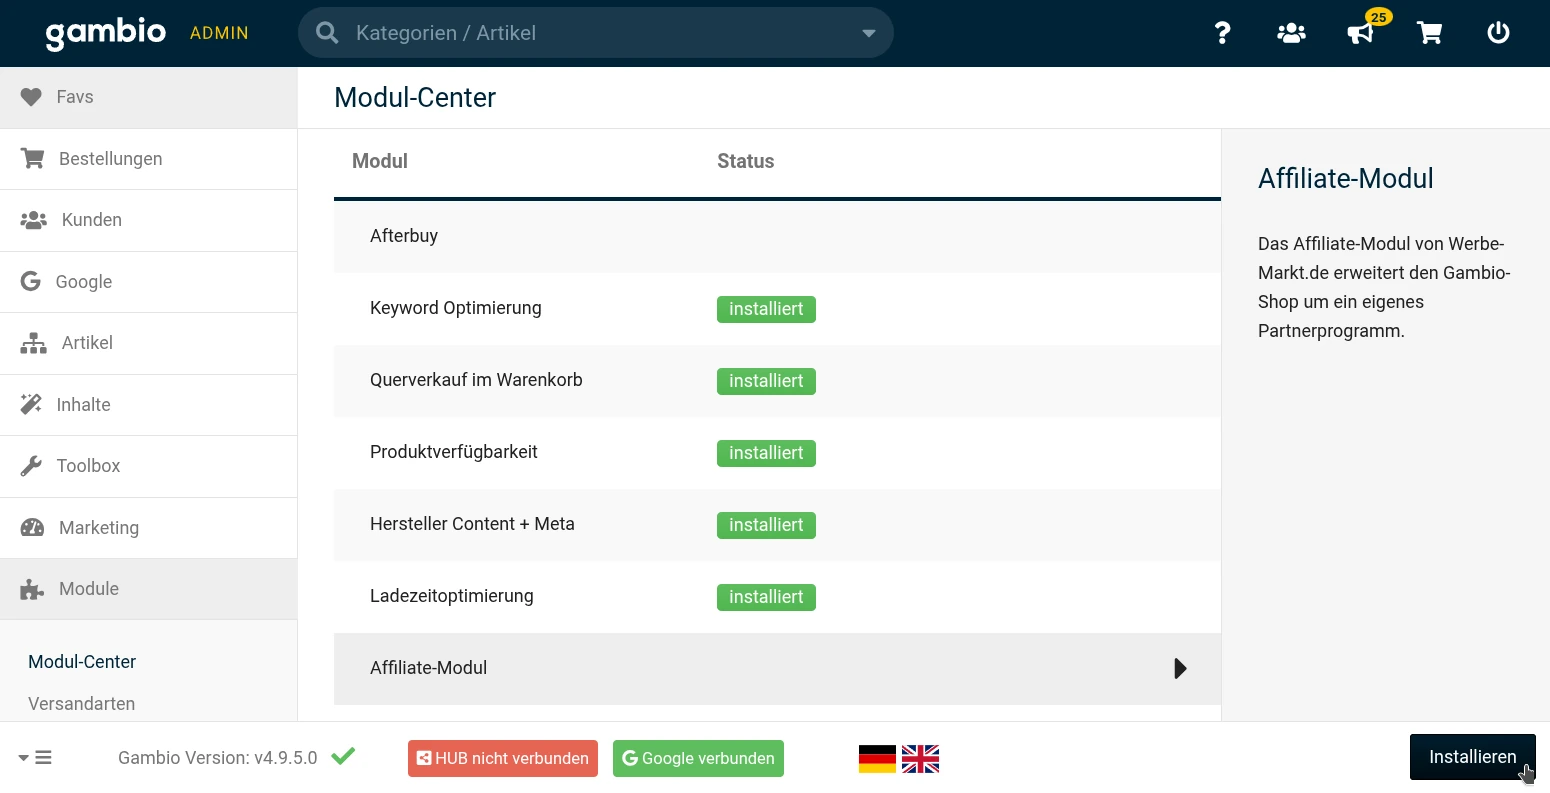The image size is (1550, 793).
Task: Select Hersteller Content + Meta row
Action: (x=777, y=524)
